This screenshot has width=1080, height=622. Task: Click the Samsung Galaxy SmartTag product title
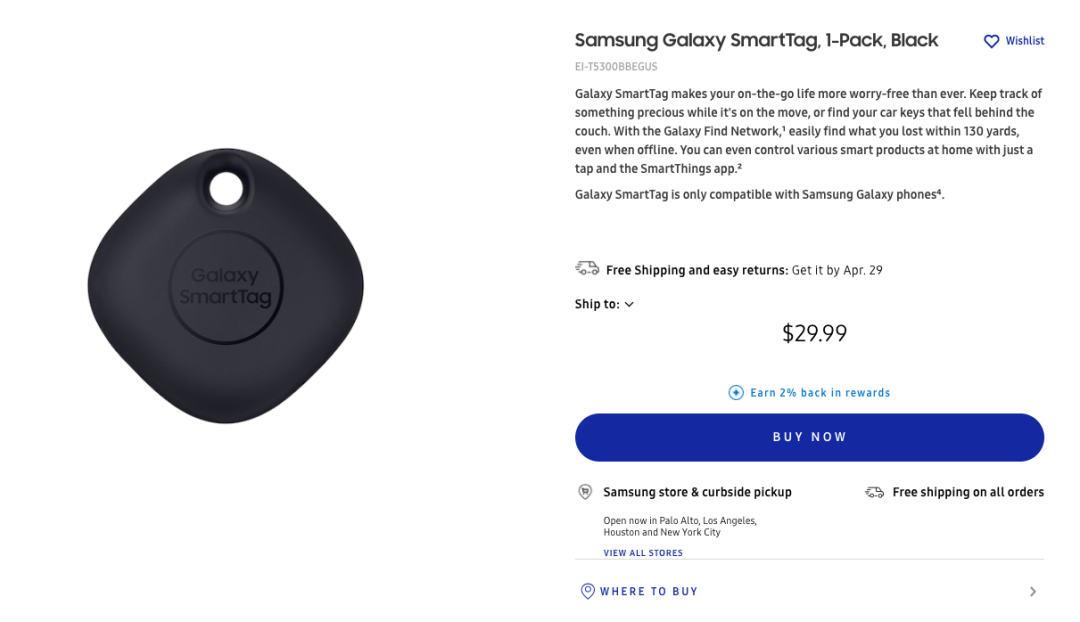[756, 40]
